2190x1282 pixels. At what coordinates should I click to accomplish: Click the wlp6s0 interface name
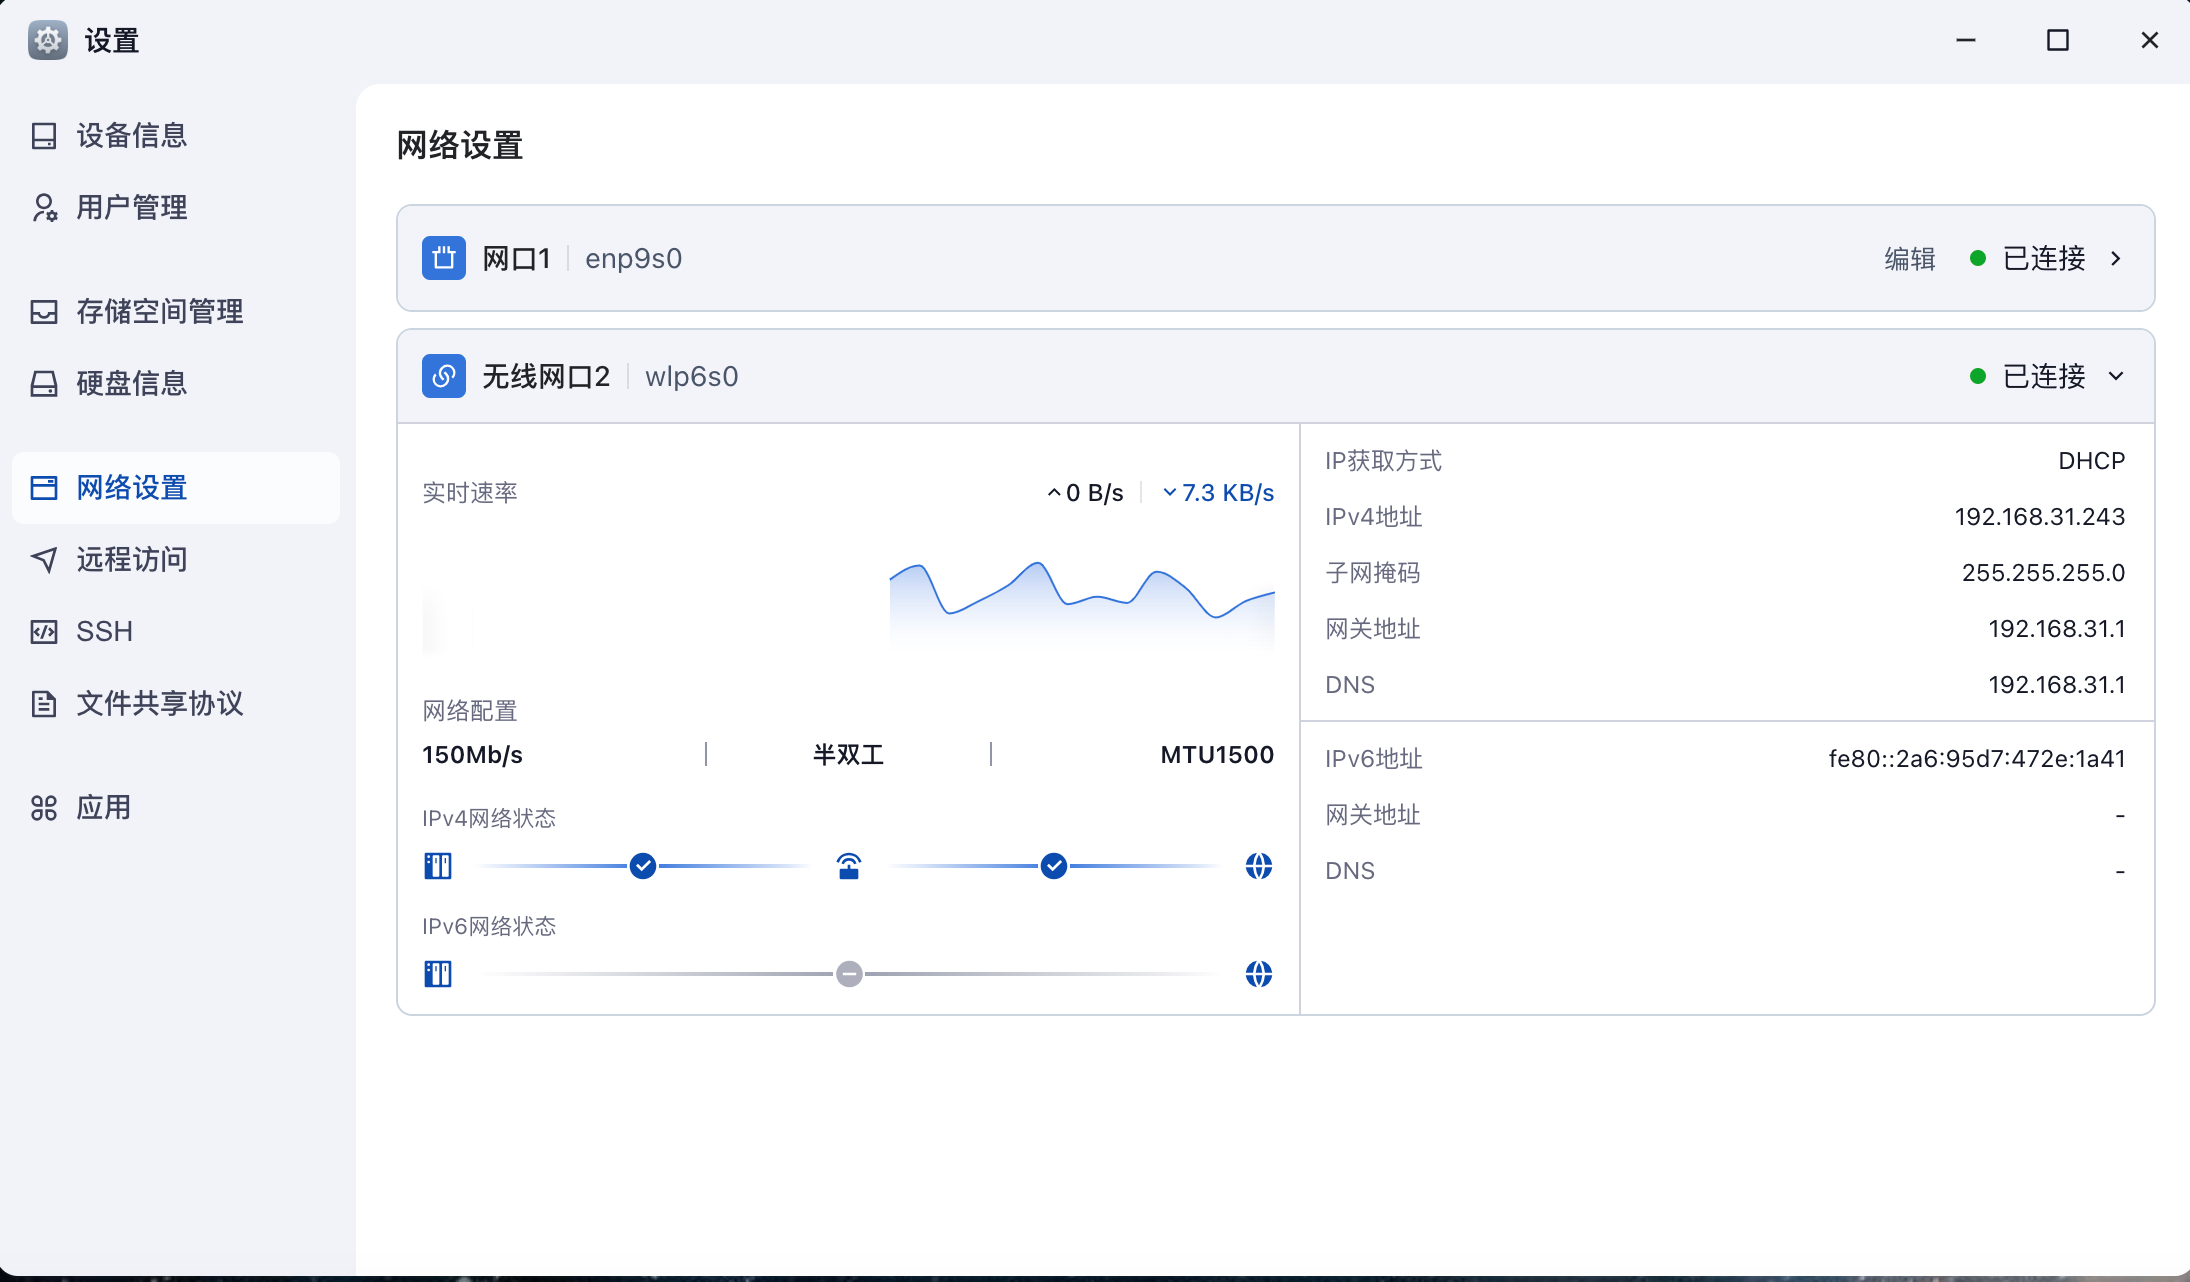[692, 377]
